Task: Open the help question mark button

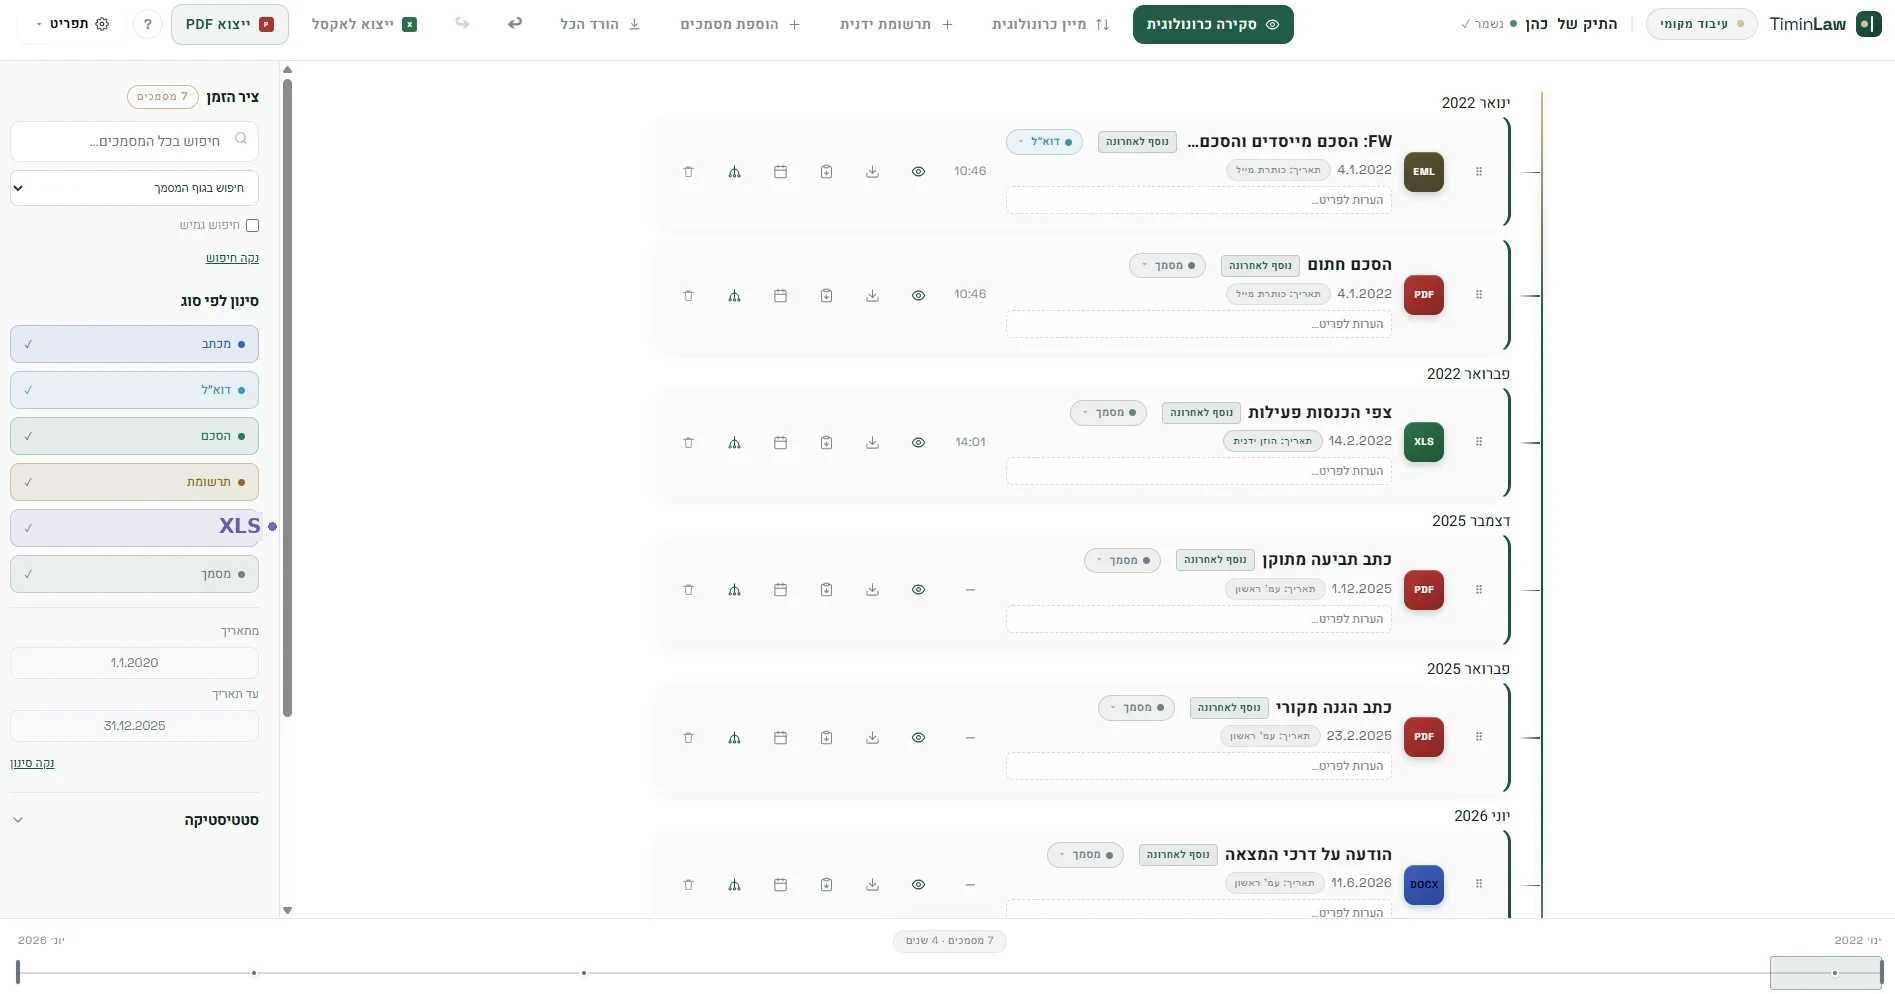Action: (x=148, y=24)
